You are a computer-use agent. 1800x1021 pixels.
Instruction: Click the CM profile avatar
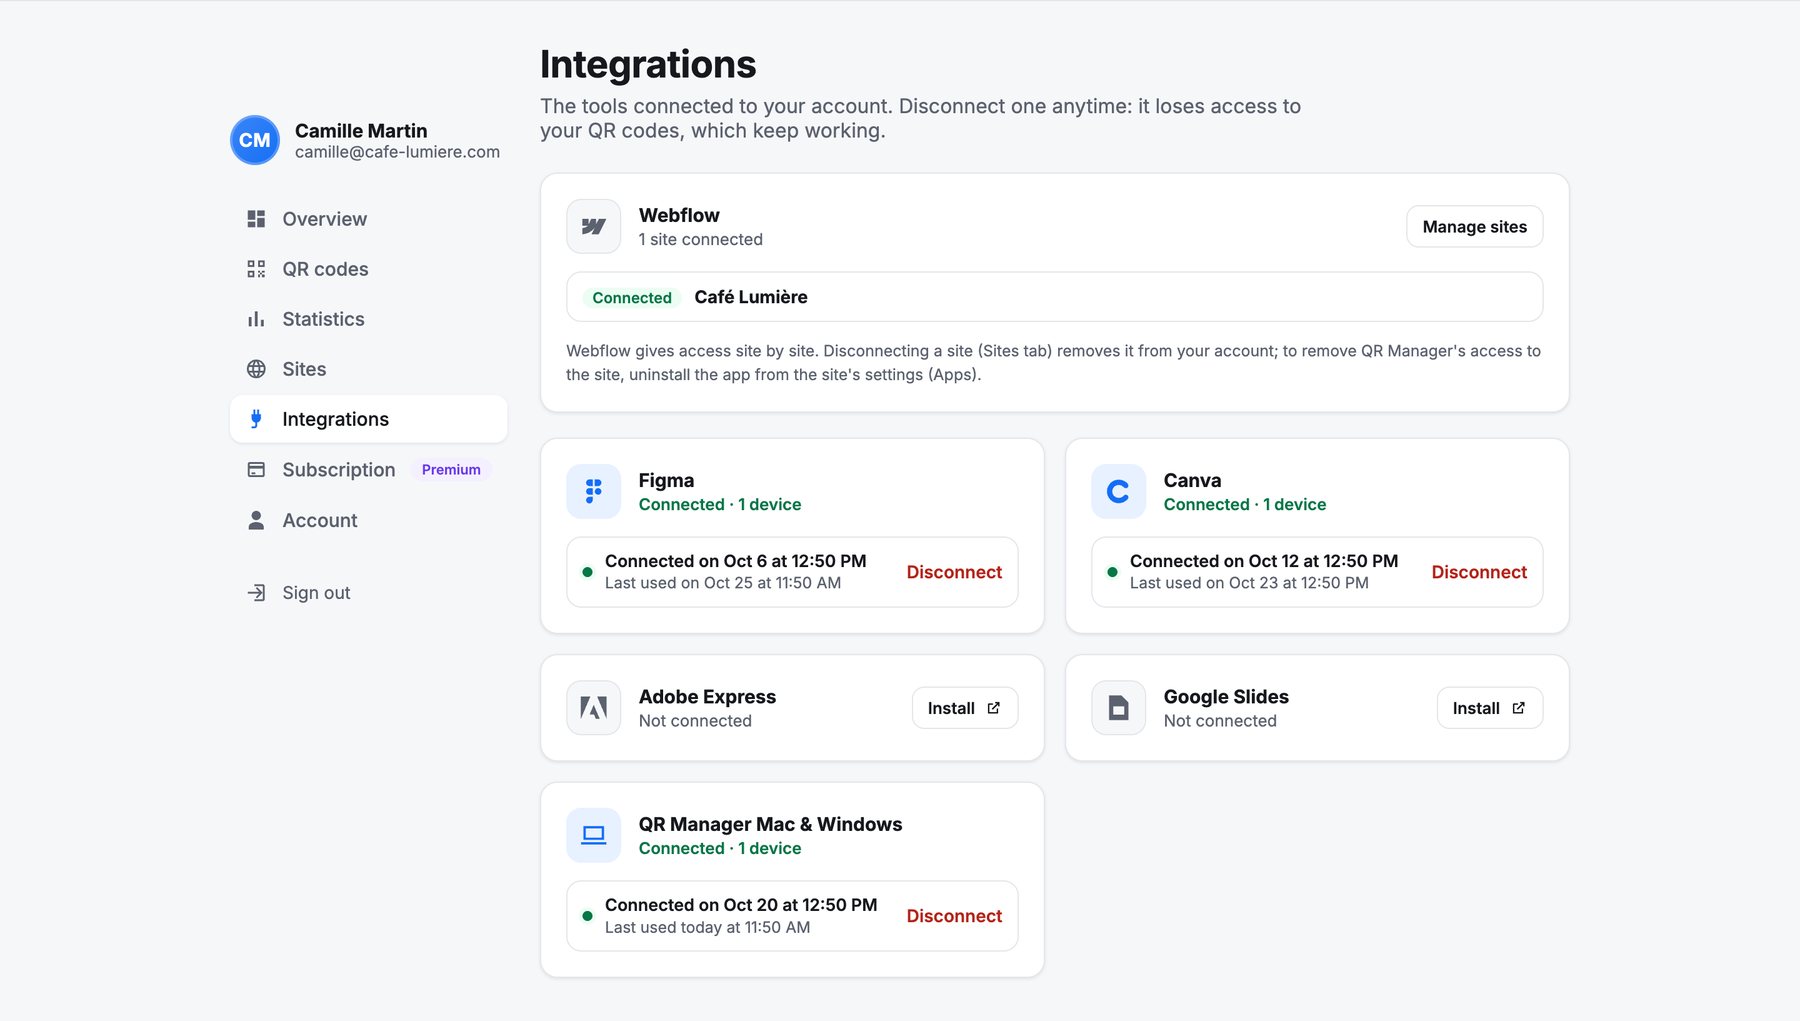coord(255,140)
